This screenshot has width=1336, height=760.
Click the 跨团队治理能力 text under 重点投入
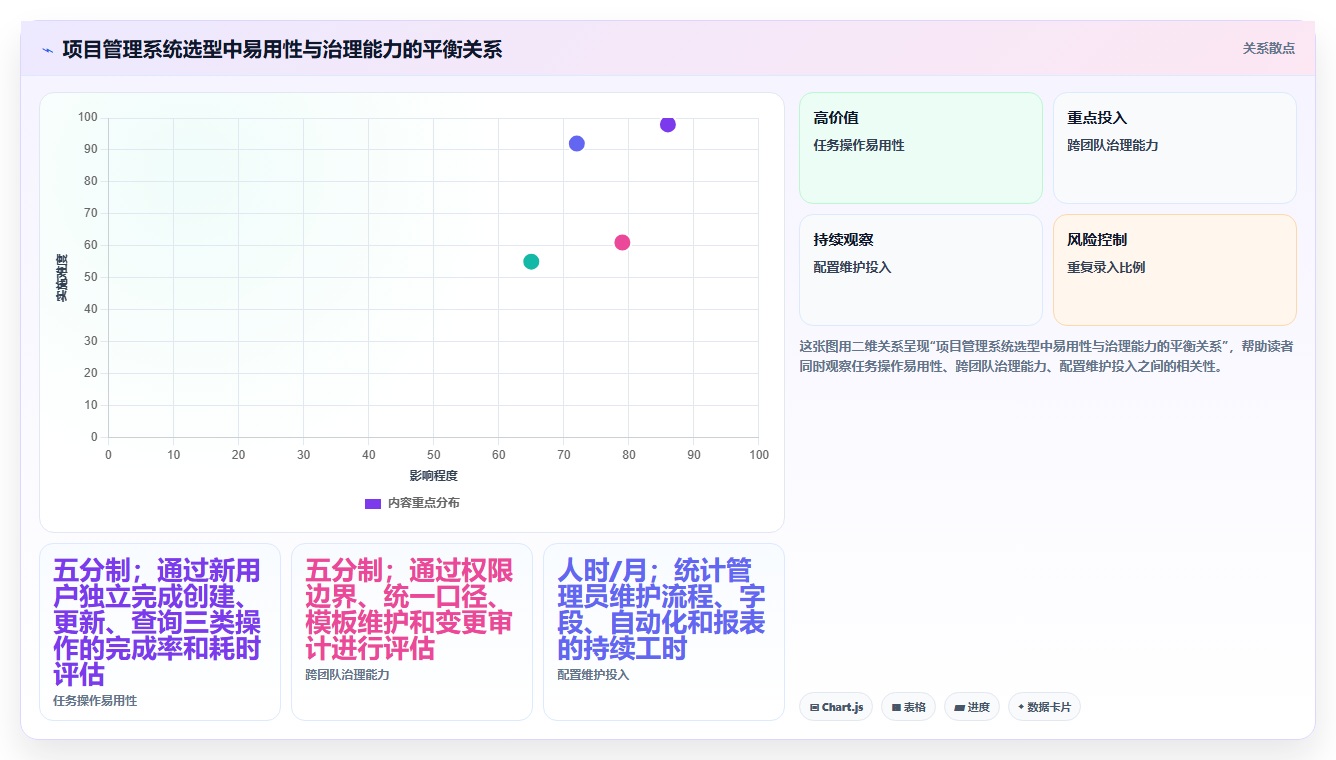[1113, 145]
